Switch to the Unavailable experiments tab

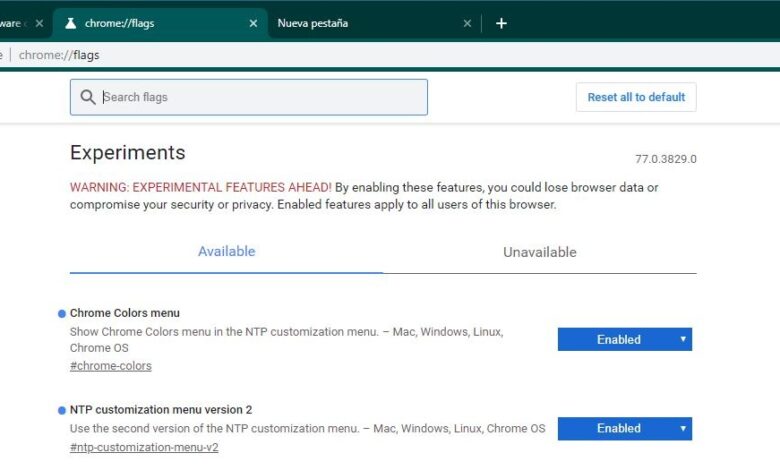click(539, 253)
